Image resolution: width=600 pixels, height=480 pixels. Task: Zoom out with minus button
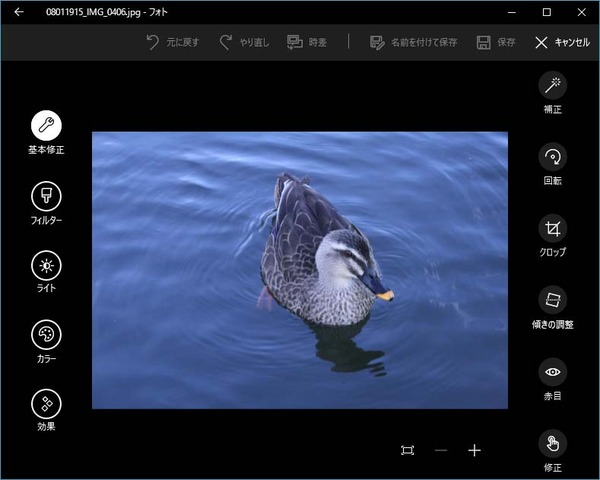[x=441, y=451]
